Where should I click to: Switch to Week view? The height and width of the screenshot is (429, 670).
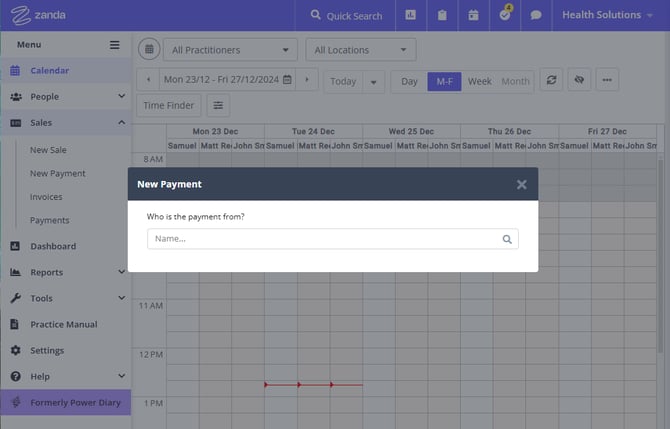click(x=479, y=81)
